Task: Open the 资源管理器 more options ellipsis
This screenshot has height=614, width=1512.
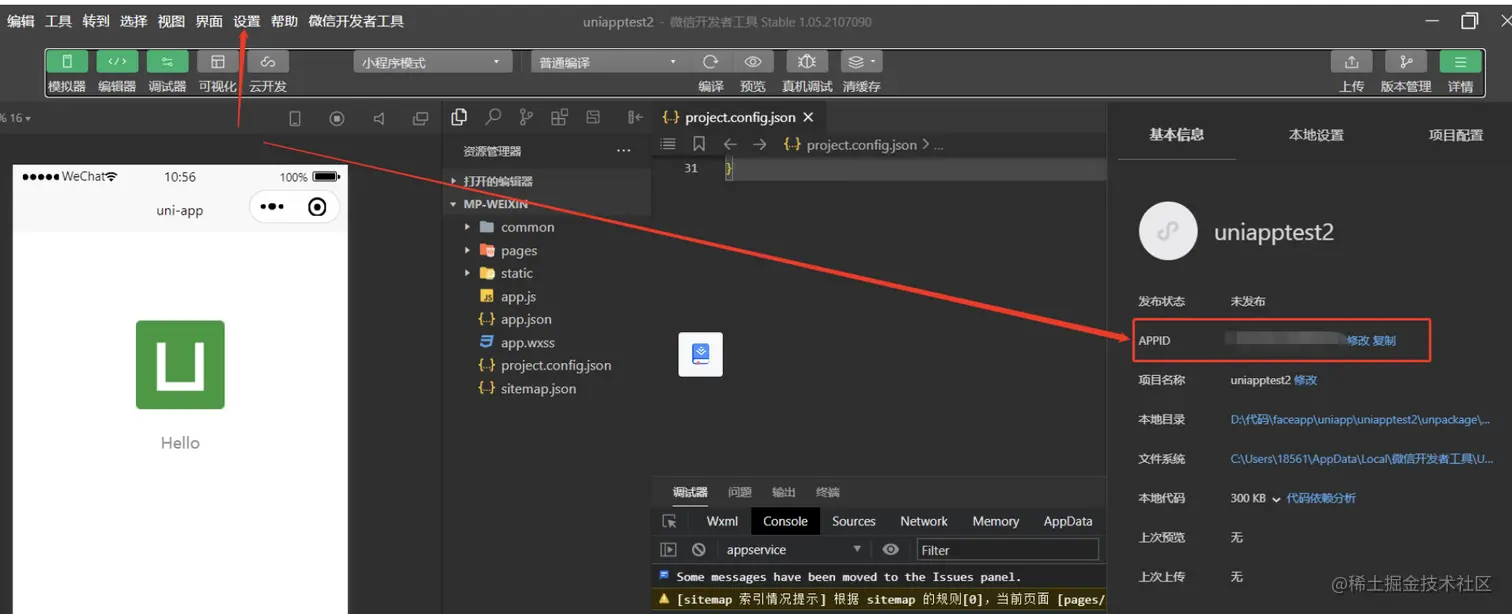Action: [x=624, y=151]
